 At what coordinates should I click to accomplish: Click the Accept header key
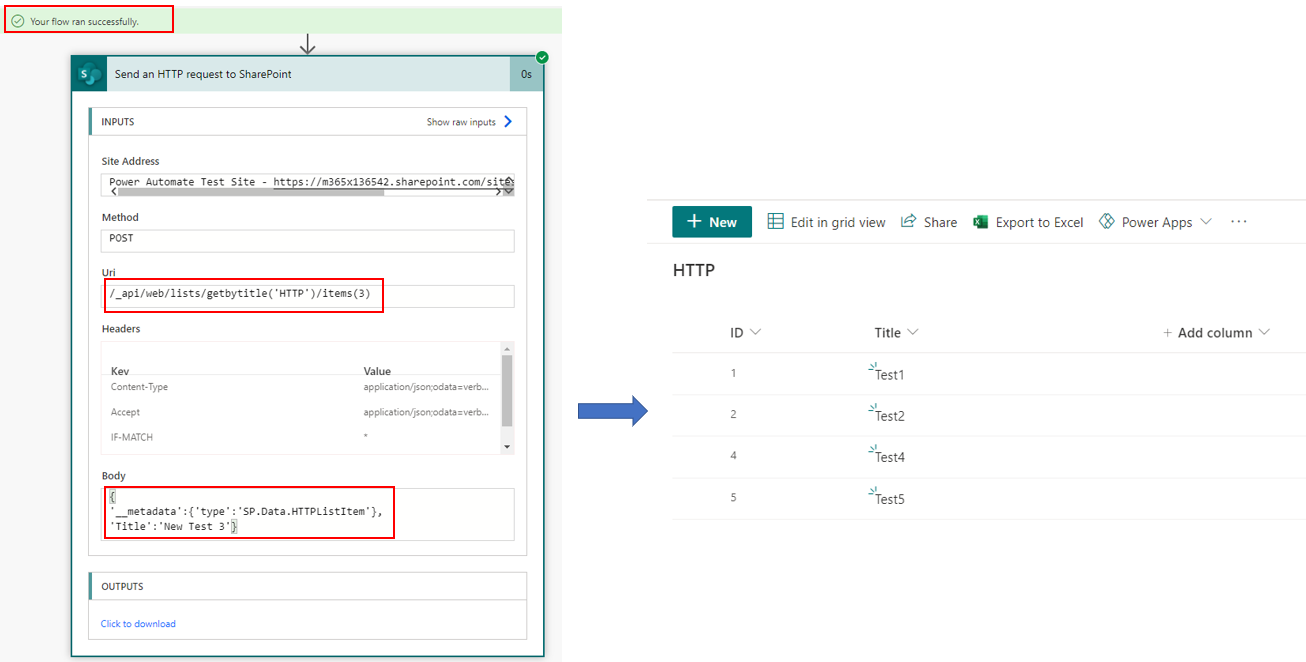point(125,412)
